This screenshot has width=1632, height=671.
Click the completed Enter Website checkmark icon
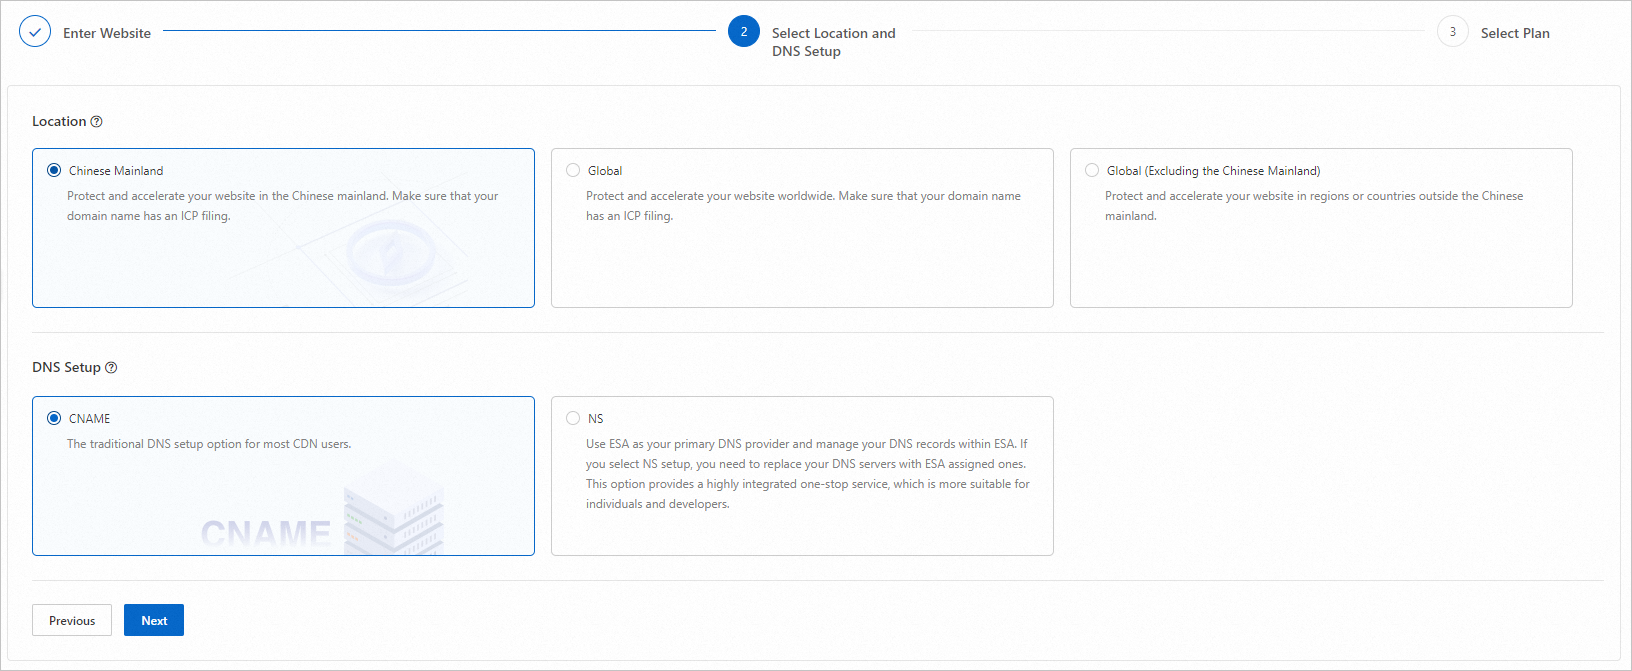pos(35,32)
